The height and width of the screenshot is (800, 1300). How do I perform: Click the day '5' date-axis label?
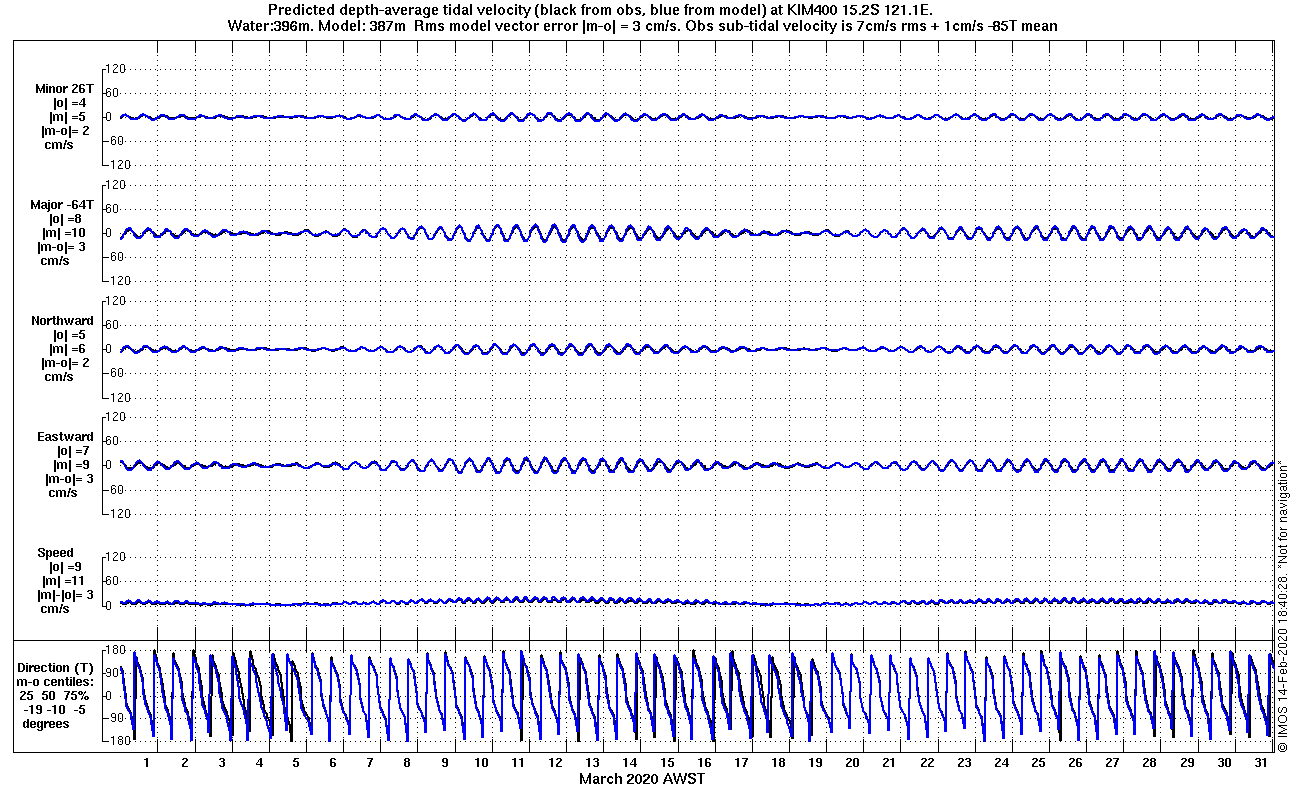[x=295, y=763]
